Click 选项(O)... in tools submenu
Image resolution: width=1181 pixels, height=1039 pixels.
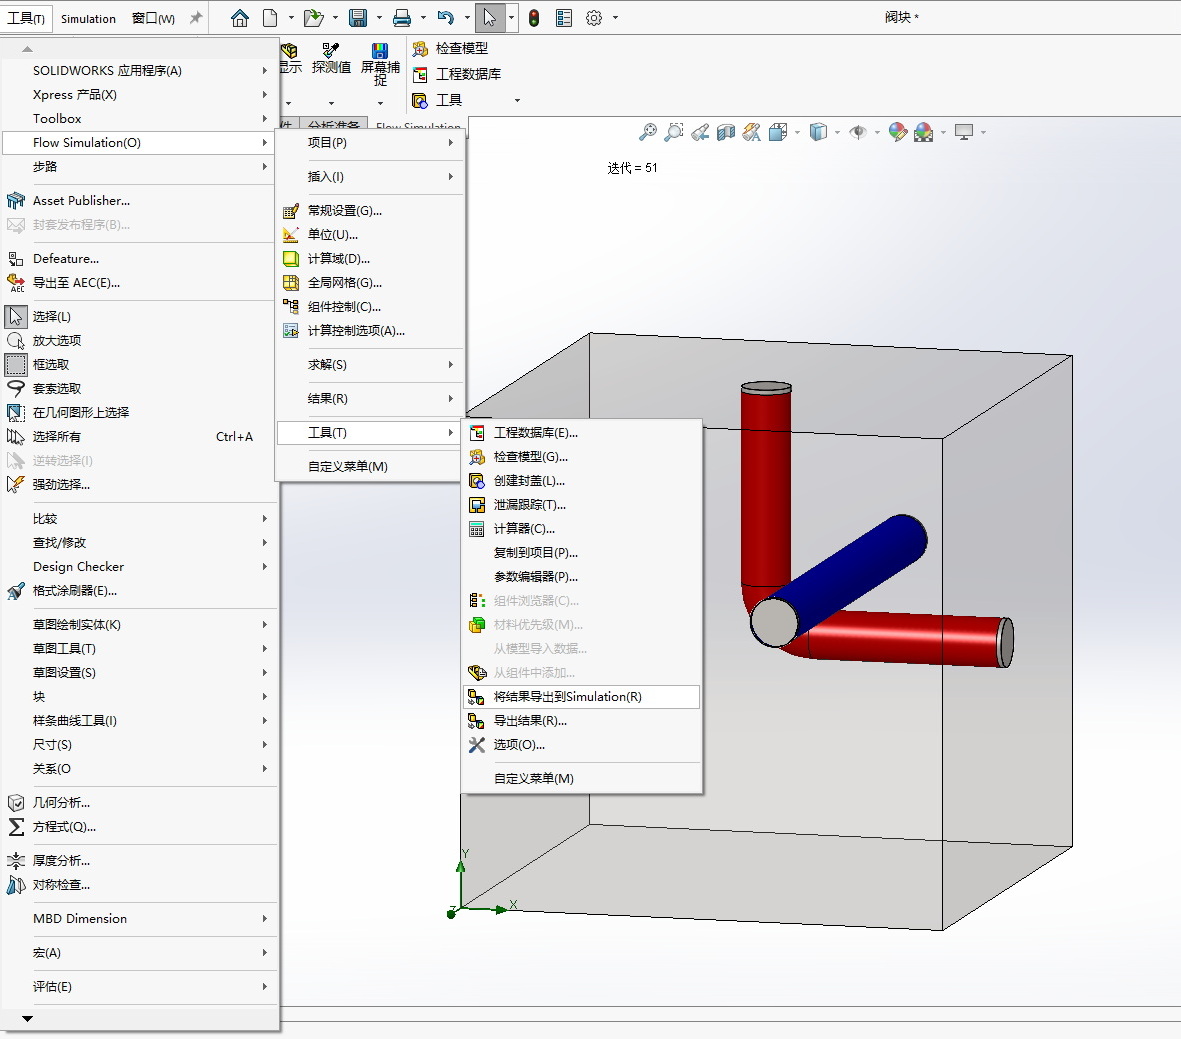click(581, 745)
